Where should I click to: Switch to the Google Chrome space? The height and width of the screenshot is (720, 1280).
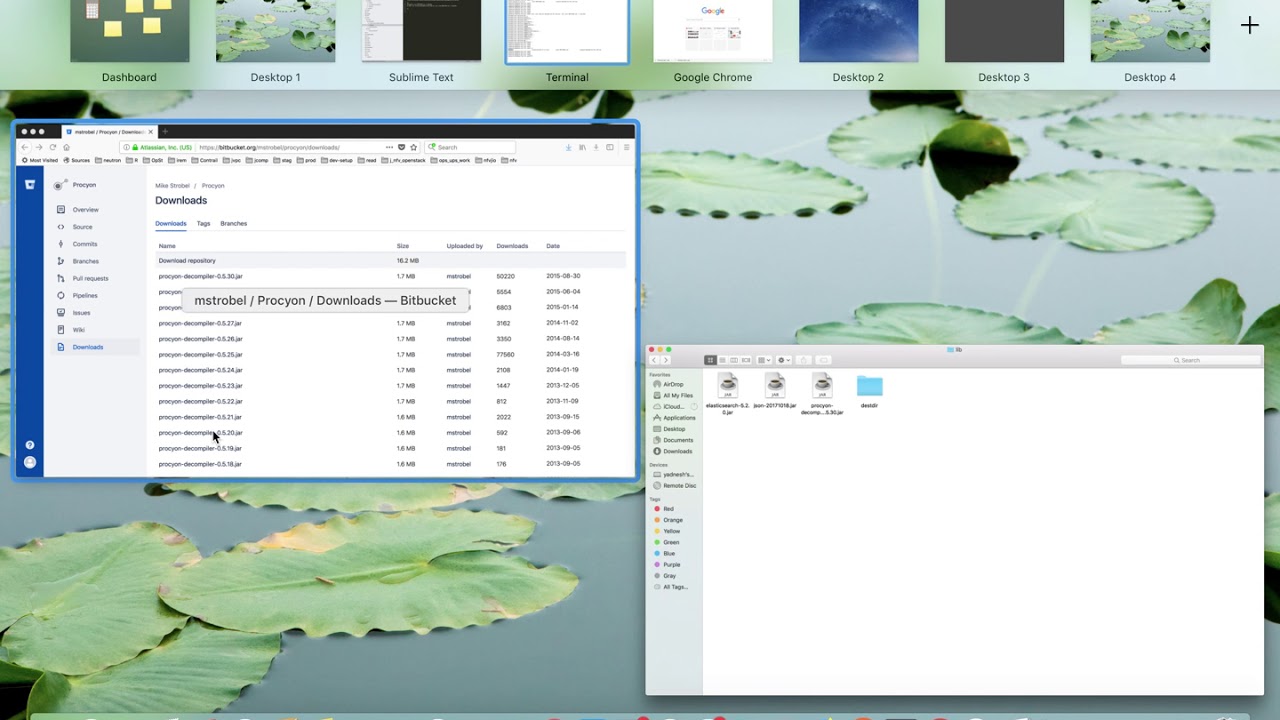pyautogui.click(x=713, y=31)
